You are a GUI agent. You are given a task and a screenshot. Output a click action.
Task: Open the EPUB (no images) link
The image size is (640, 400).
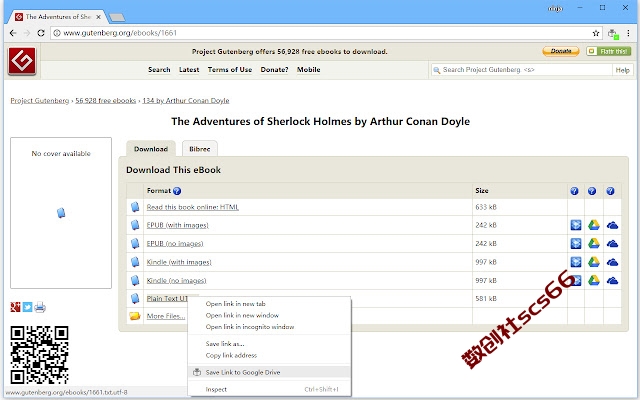pyautogui.click(x=175, y=243)
